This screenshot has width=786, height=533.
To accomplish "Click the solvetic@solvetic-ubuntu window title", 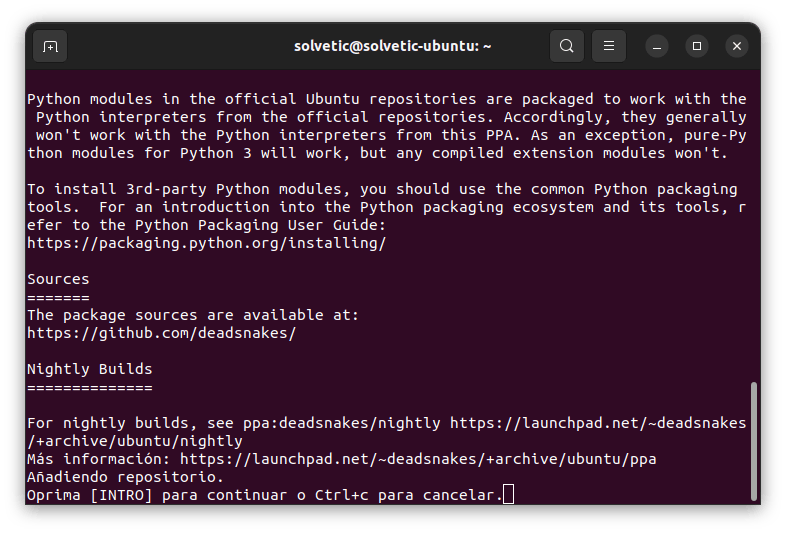I will pyautogui.click(x=392, y=46).
